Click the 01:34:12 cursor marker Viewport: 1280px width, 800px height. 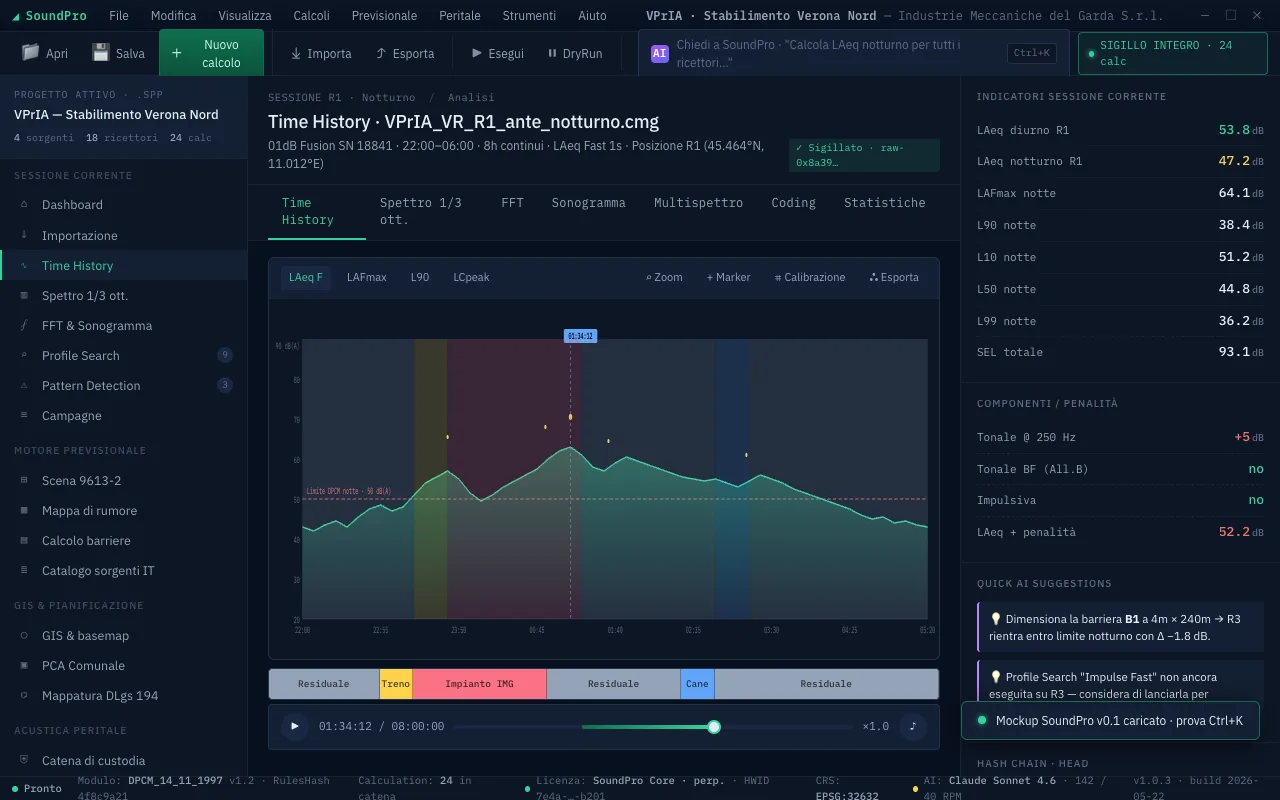(581, 336)
